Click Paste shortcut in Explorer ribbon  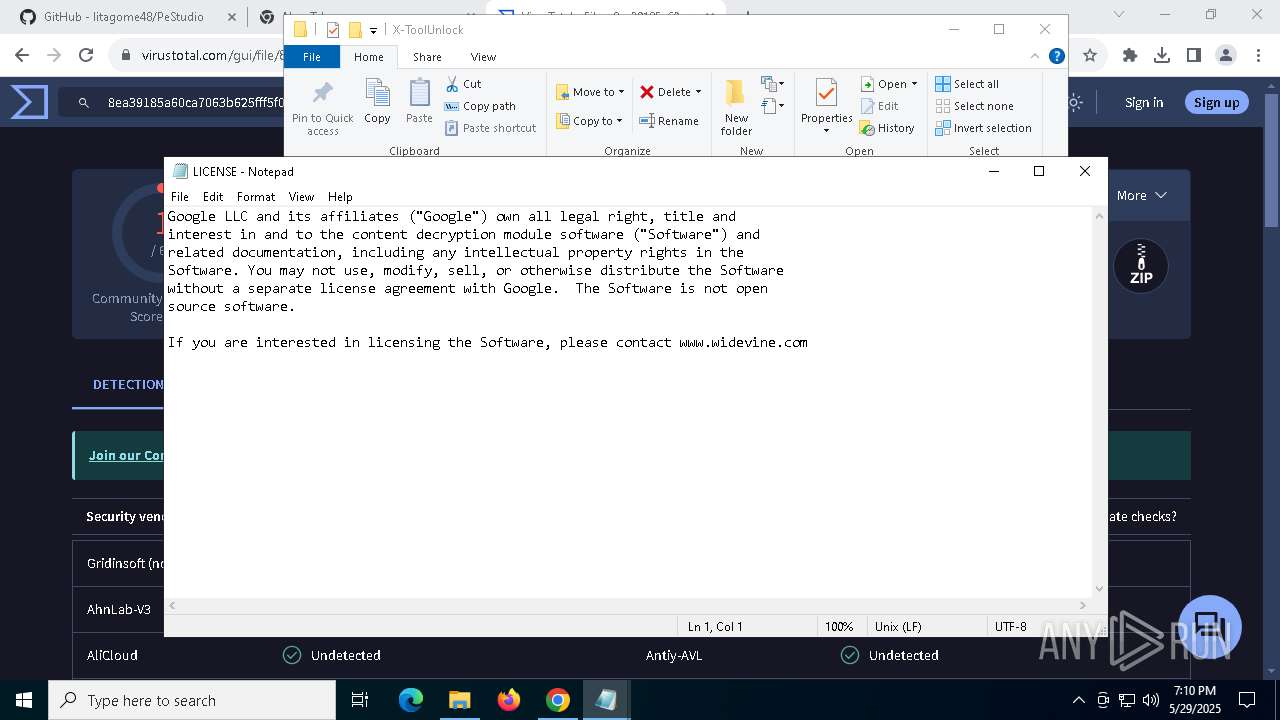490,128
